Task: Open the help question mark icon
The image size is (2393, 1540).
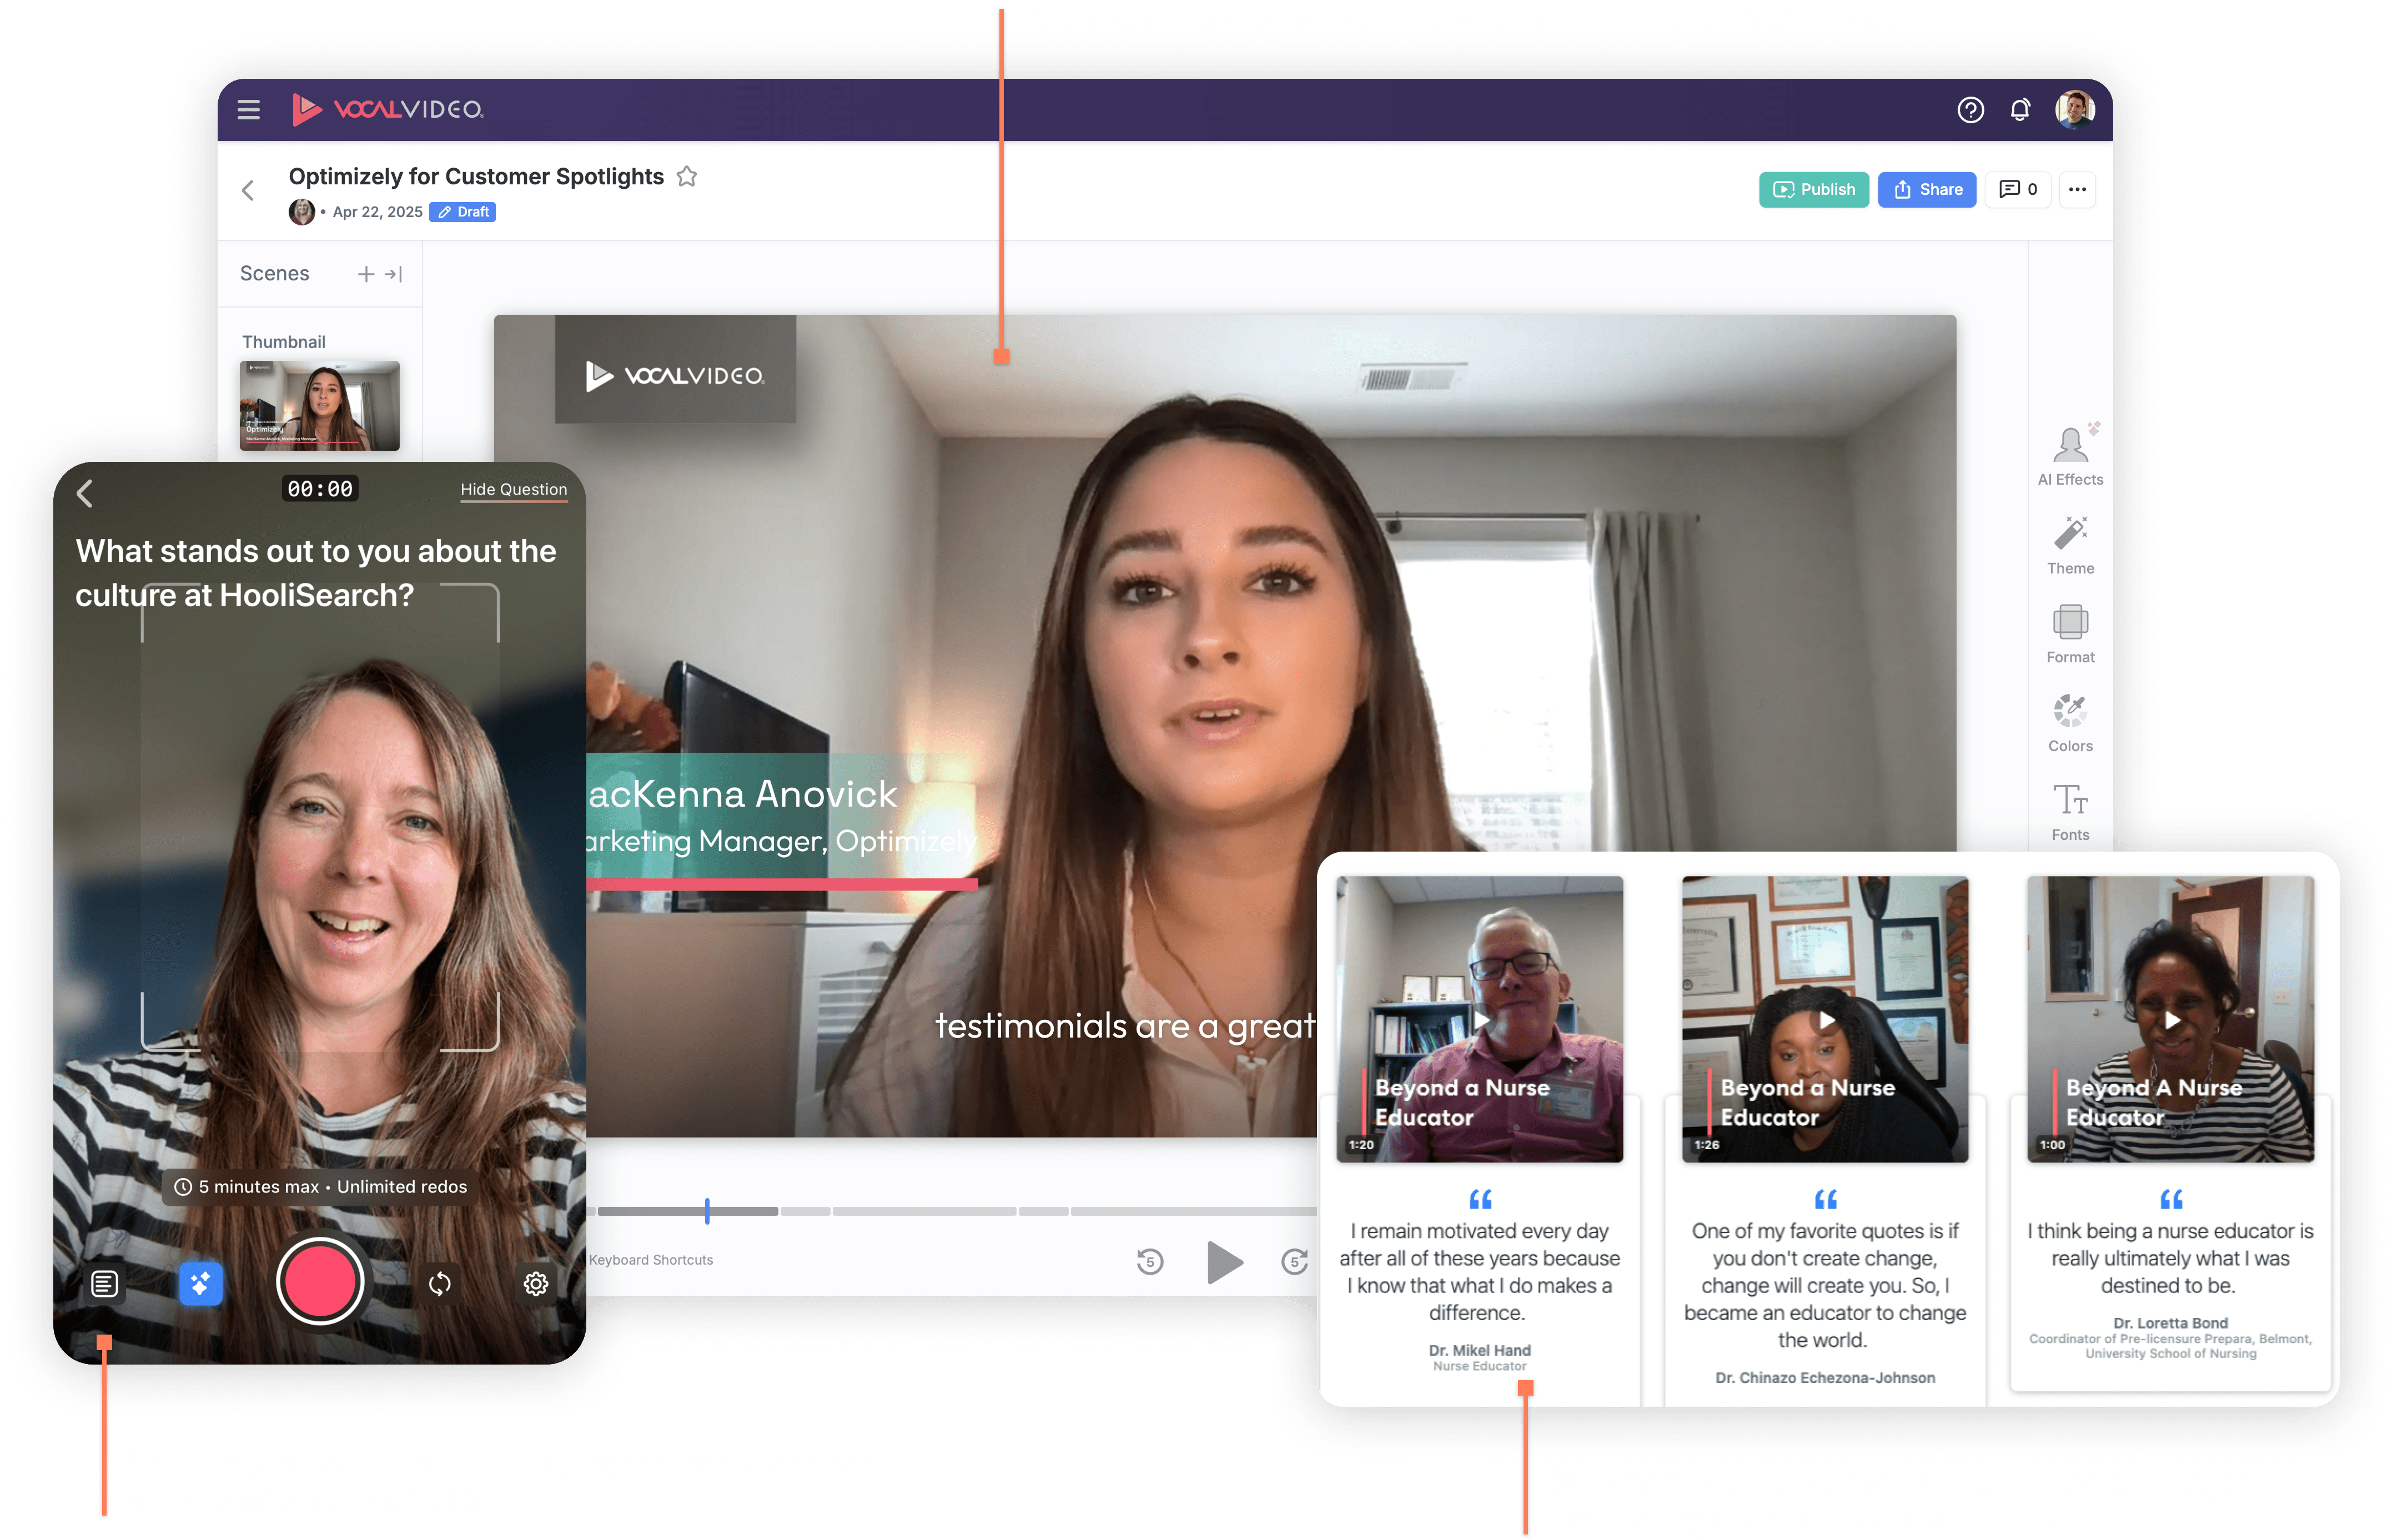Action: click(x=1970, y=110)
